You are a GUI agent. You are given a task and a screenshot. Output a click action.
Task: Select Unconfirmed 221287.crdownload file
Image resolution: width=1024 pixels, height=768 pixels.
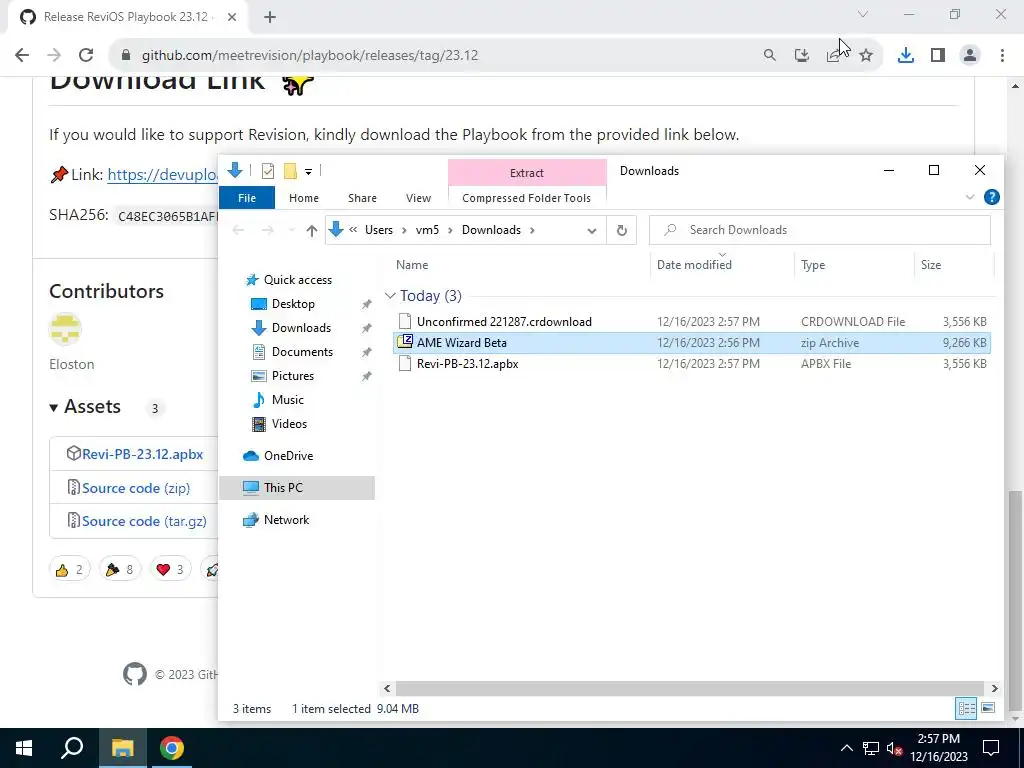point(692,322)
